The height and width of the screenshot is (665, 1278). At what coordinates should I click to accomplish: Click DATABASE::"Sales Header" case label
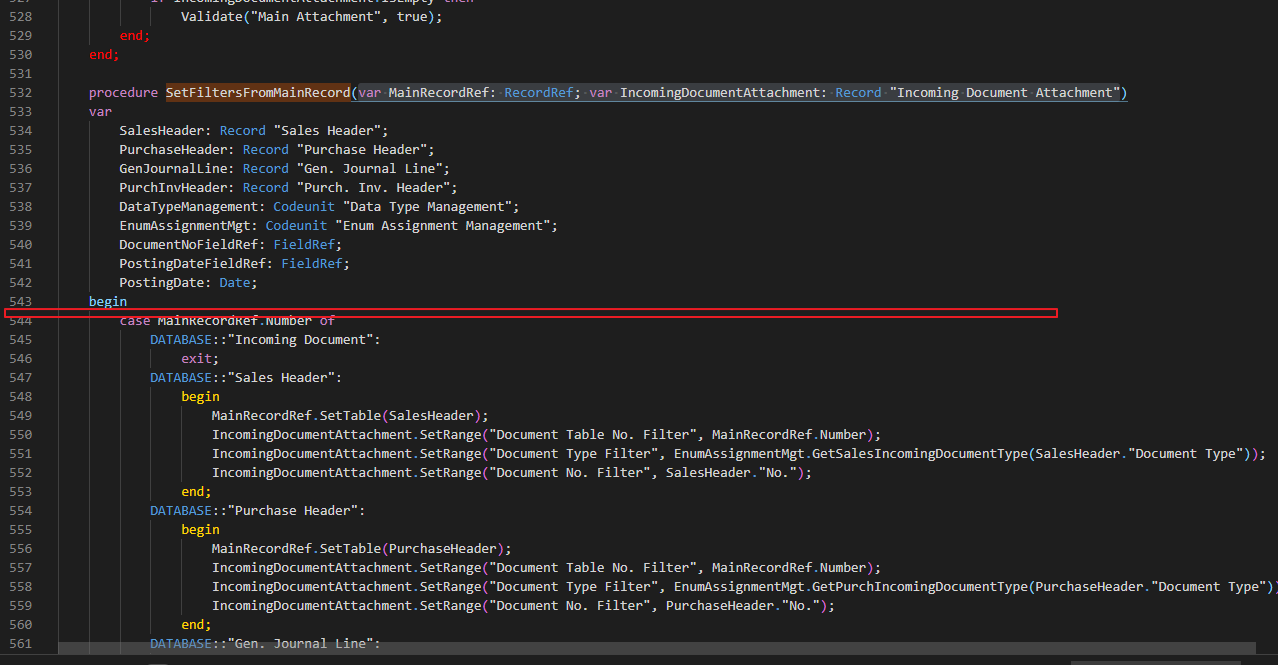click(246, 378)
